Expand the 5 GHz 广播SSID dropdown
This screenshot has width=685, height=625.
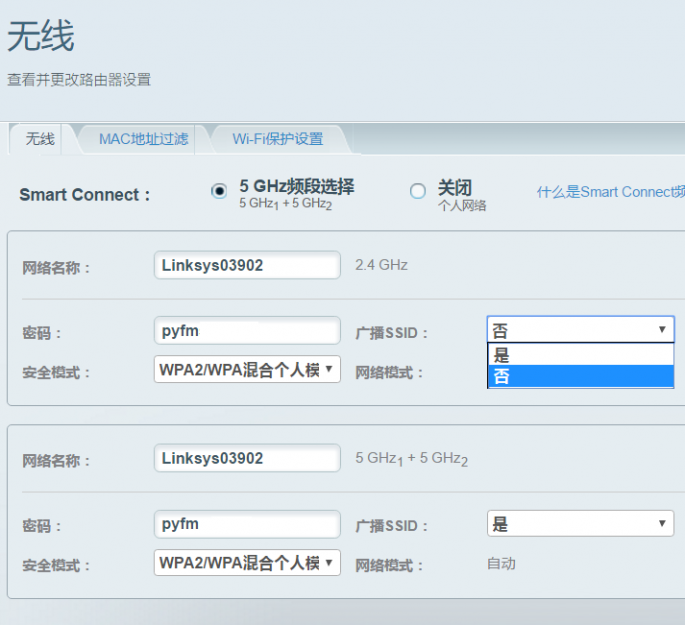tap(581, 523)
